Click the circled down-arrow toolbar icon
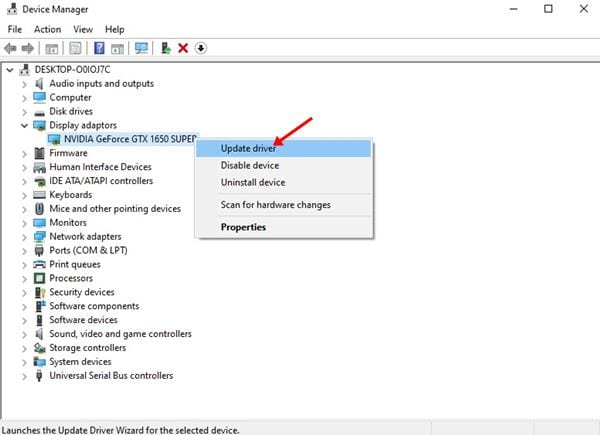600x435 pixels. tap(201, 48)
